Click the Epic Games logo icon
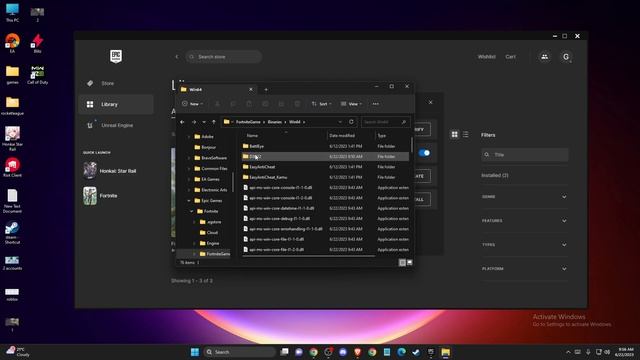This screenshot has height=360, width=640. (116, 56)
